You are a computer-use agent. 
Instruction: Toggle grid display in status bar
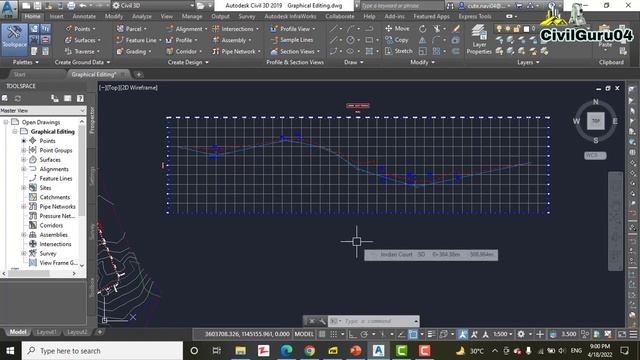[322, 334]
